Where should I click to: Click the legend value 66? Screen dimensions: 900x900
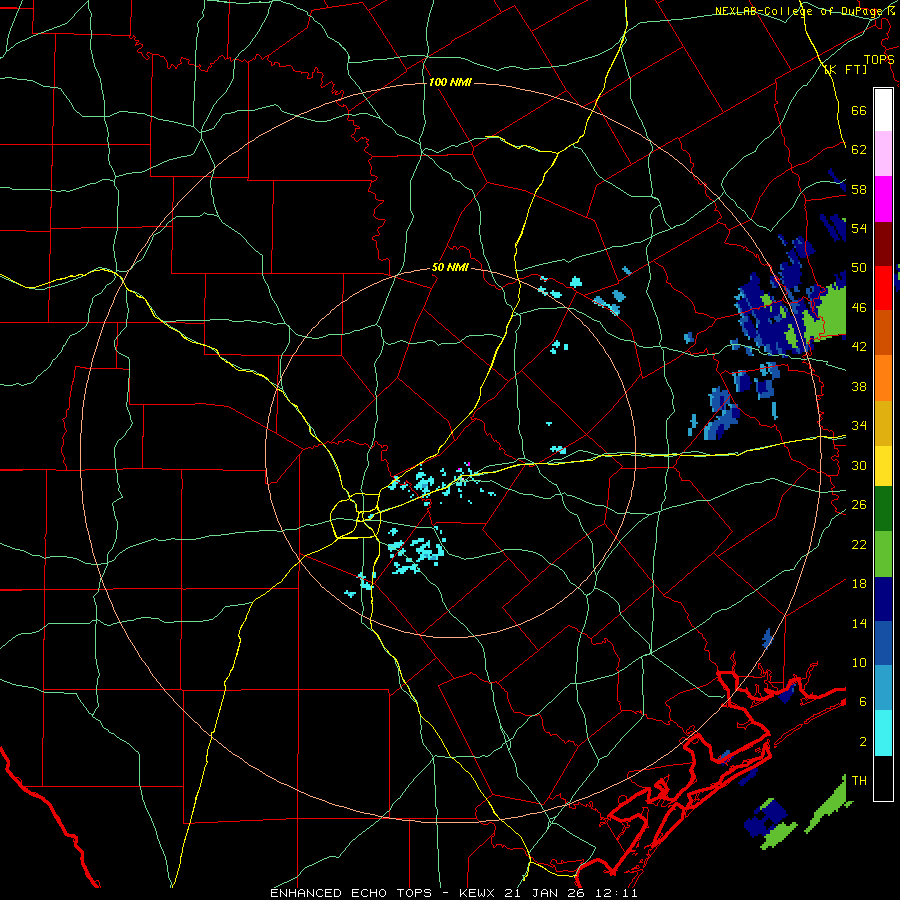(x=859, y=110)
